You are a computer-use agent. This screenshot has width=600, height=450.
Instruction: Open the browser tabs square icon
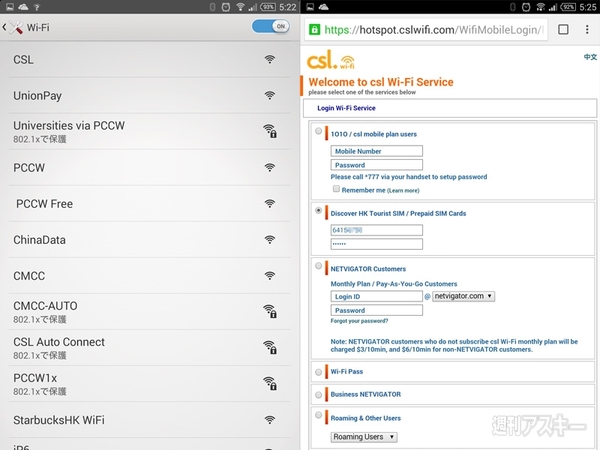[563, 29]
